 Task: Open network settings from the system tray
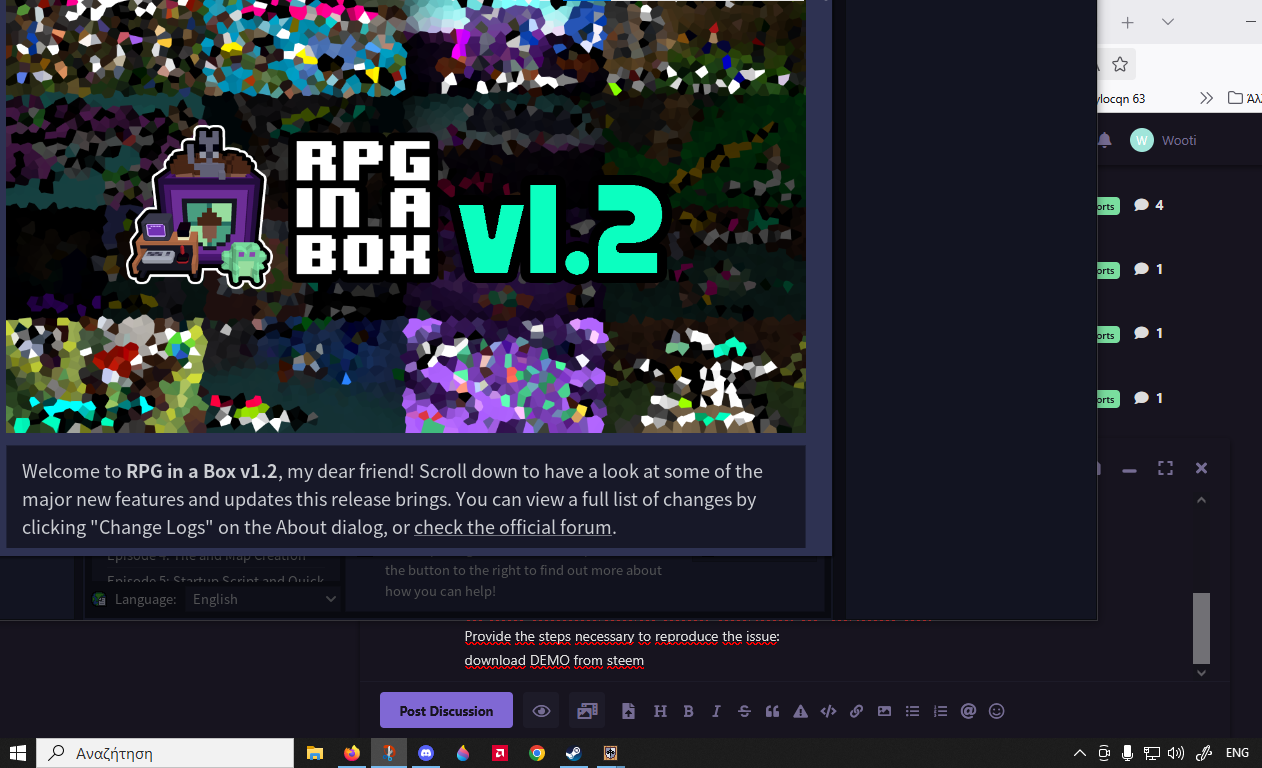click(x=1152, y=753)
